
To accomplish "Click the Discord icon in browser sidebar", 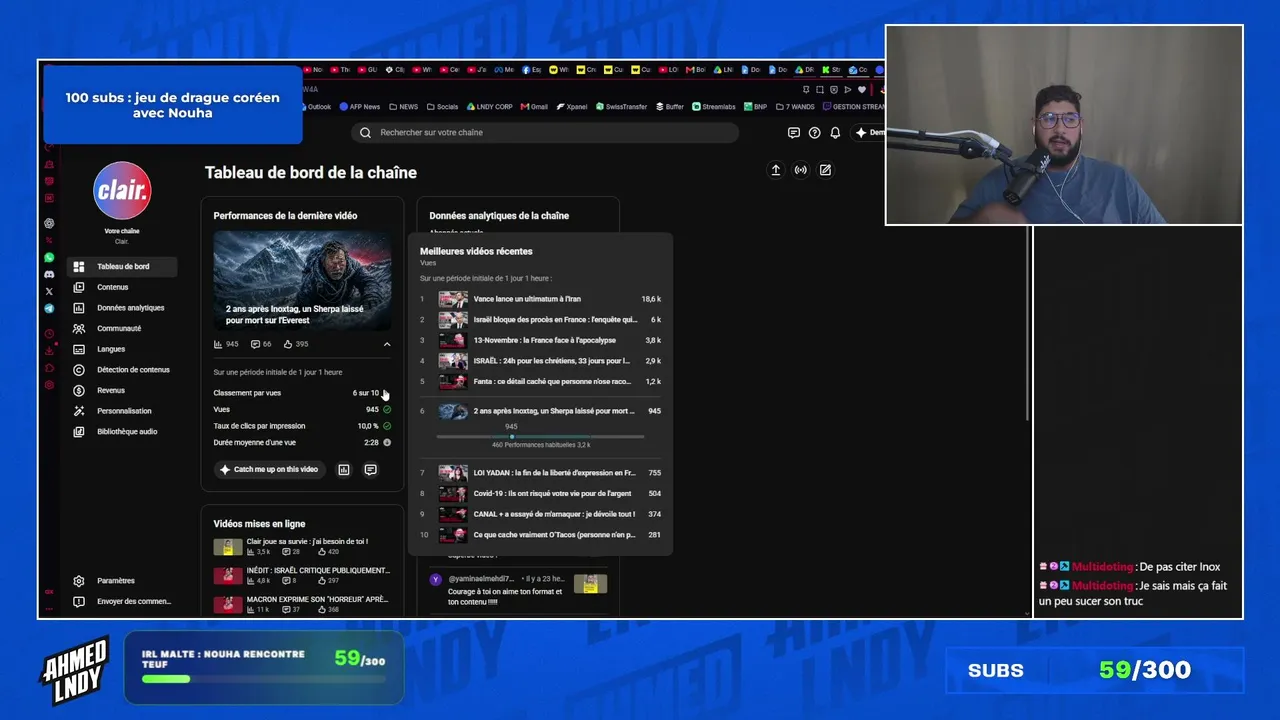I will [x=49, y=274].
